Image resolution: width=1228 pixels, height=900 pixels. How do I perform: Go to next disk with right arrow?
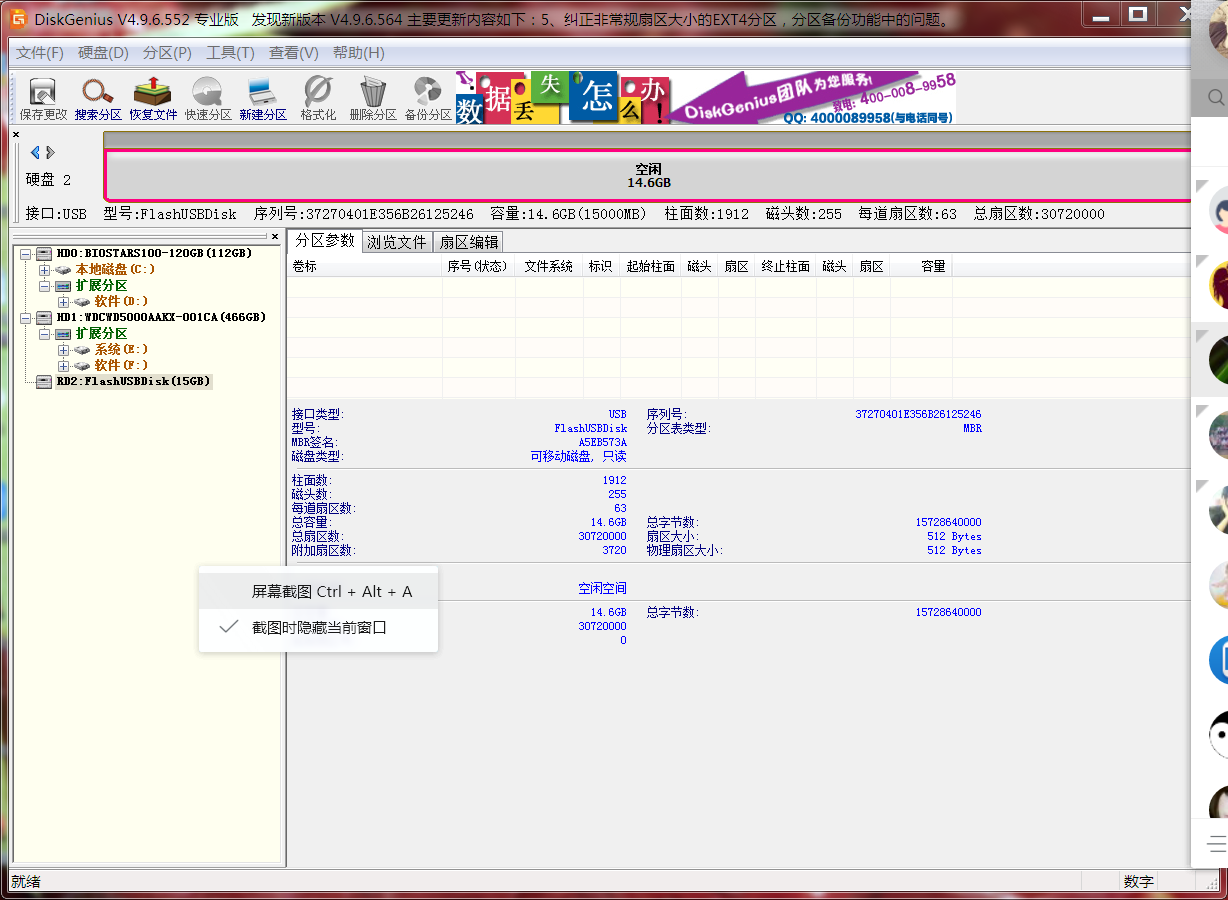51,152
